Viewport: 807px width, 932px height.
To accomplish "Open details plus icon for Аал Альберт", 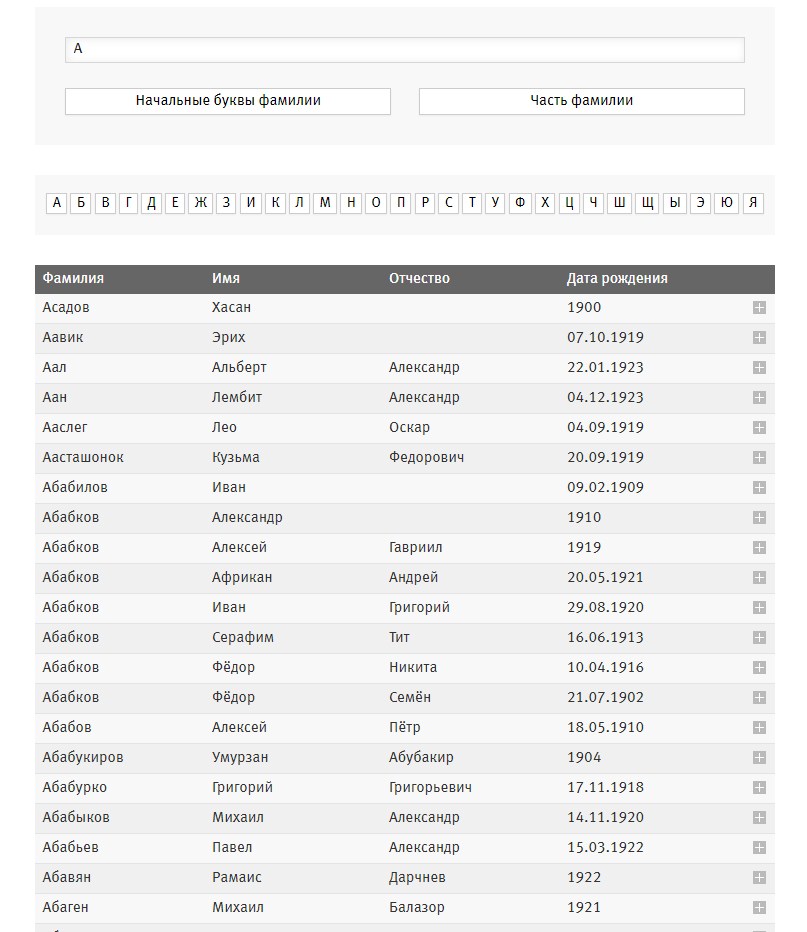I will (759, 367).
